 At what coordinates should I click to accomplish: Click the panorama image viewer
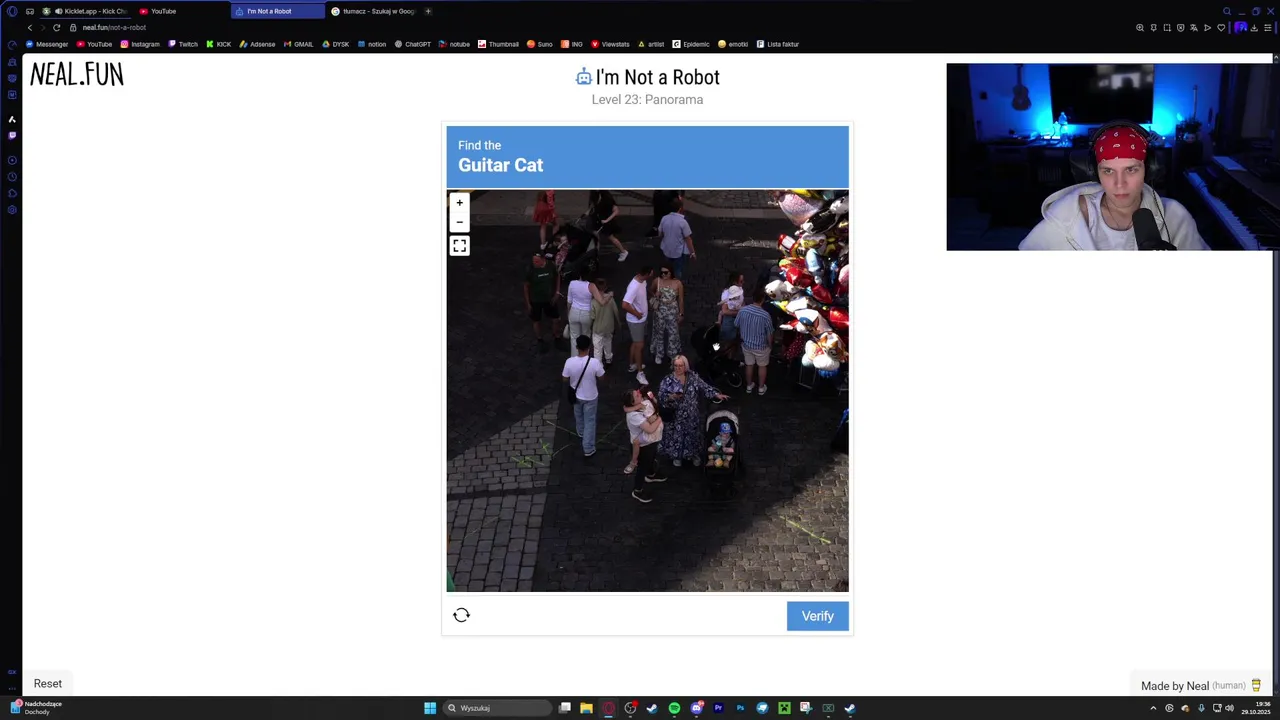click(x=647, y=391)
